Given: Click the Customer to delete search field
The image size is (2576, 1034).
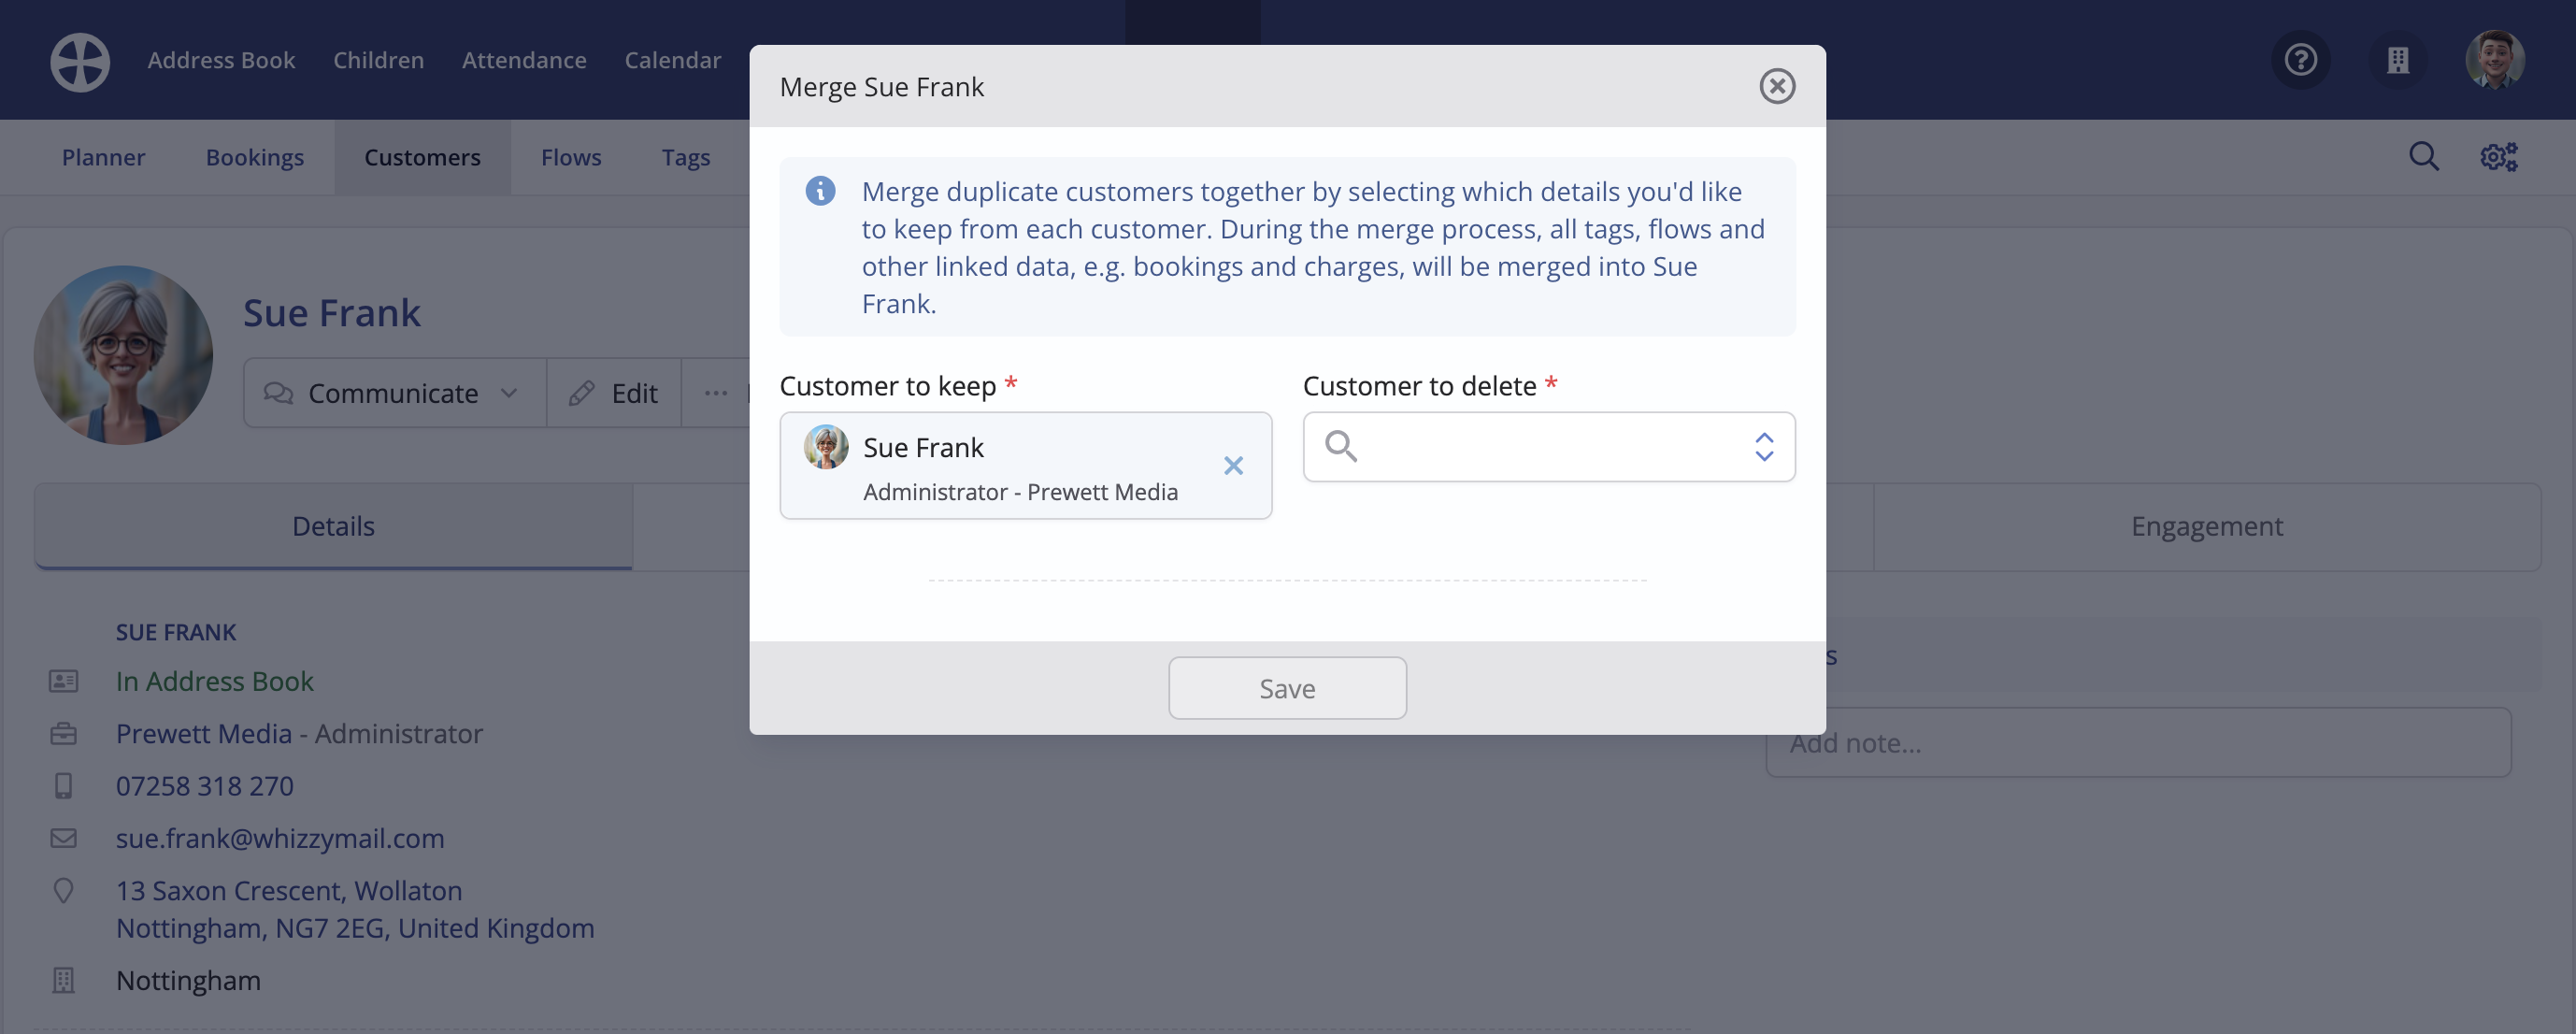Looking at the screenshot, I should [x=1548, y=446].
